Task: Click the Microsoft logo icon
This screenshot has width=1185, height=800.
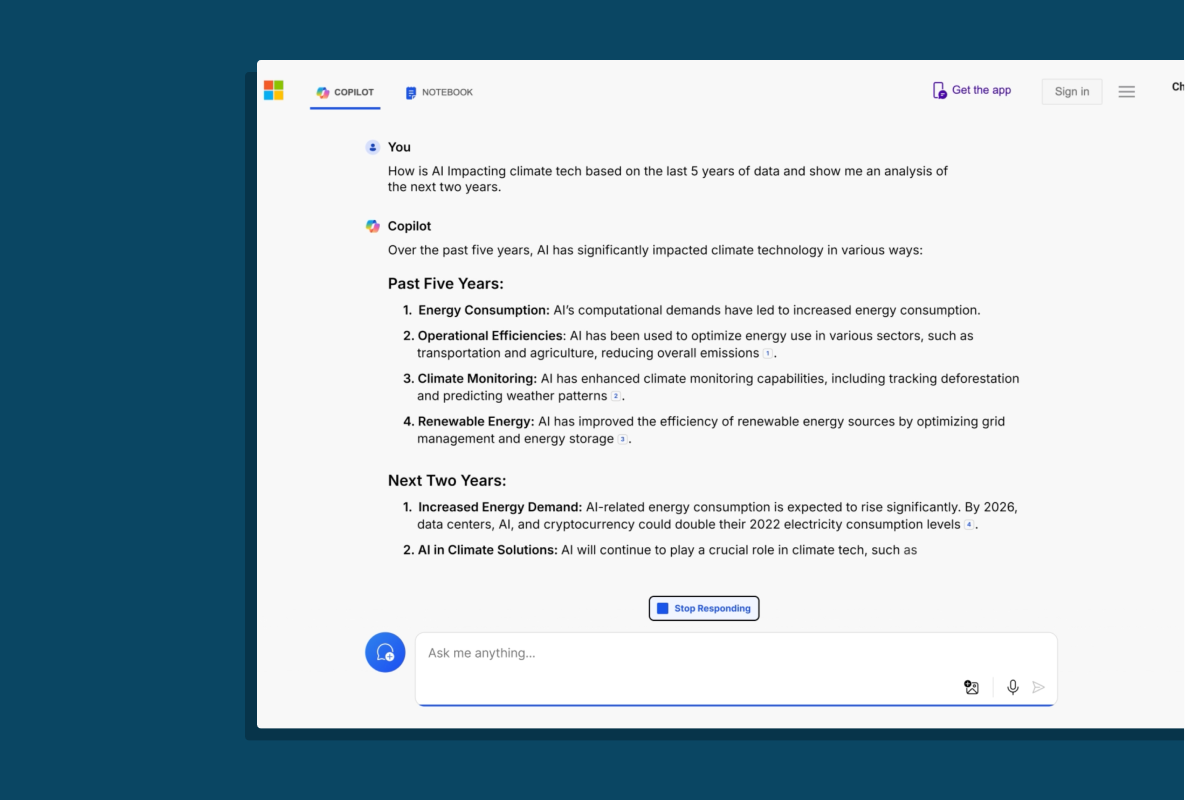Action: coord(273,91)
